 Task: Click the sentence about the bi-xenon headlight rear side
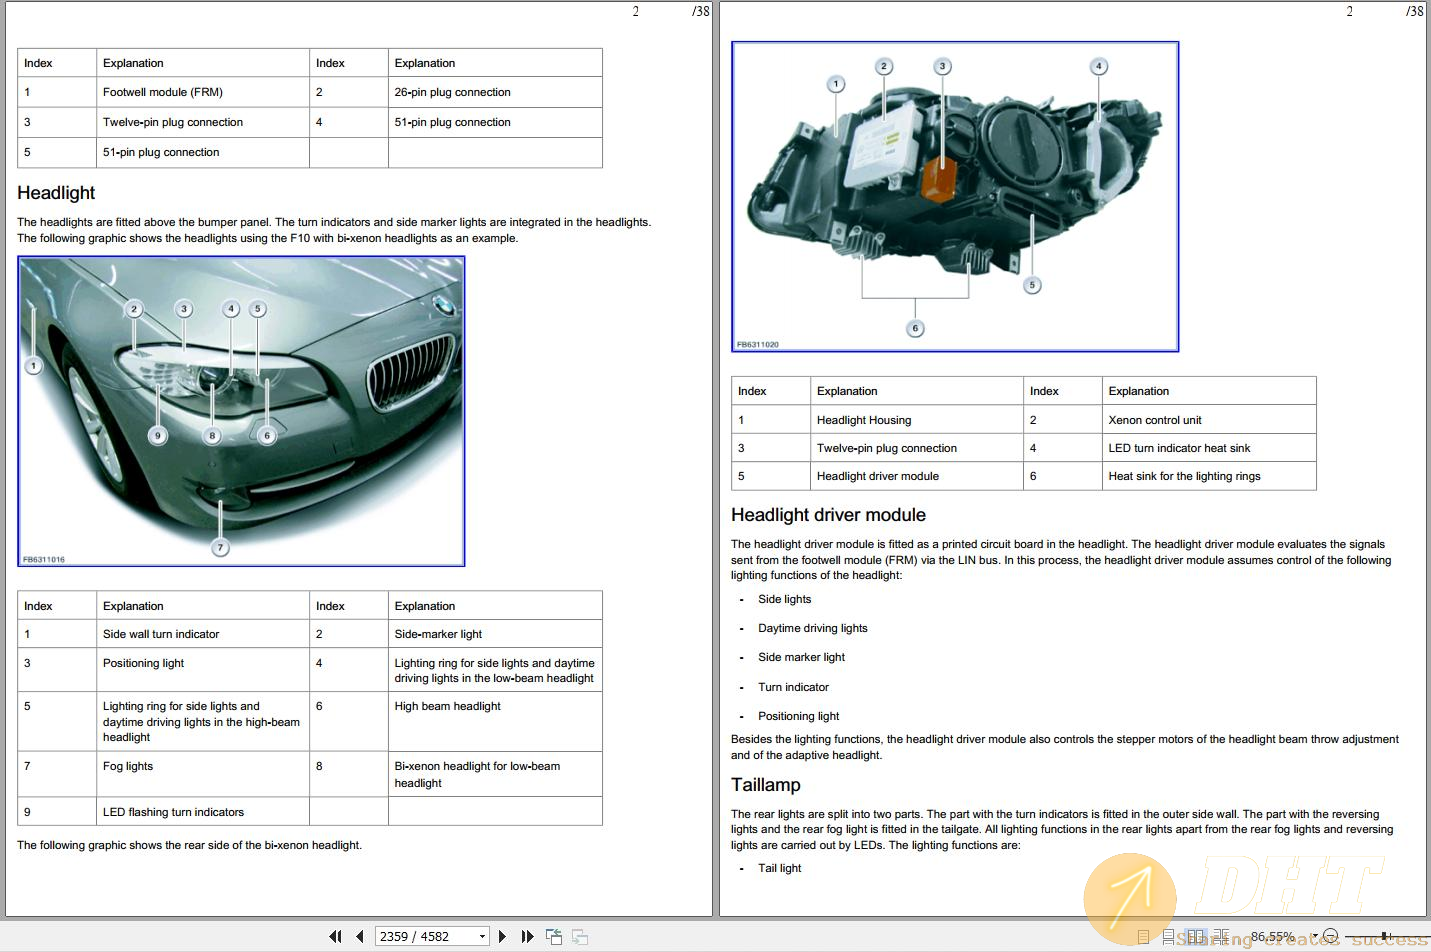[x=189, y=845]
